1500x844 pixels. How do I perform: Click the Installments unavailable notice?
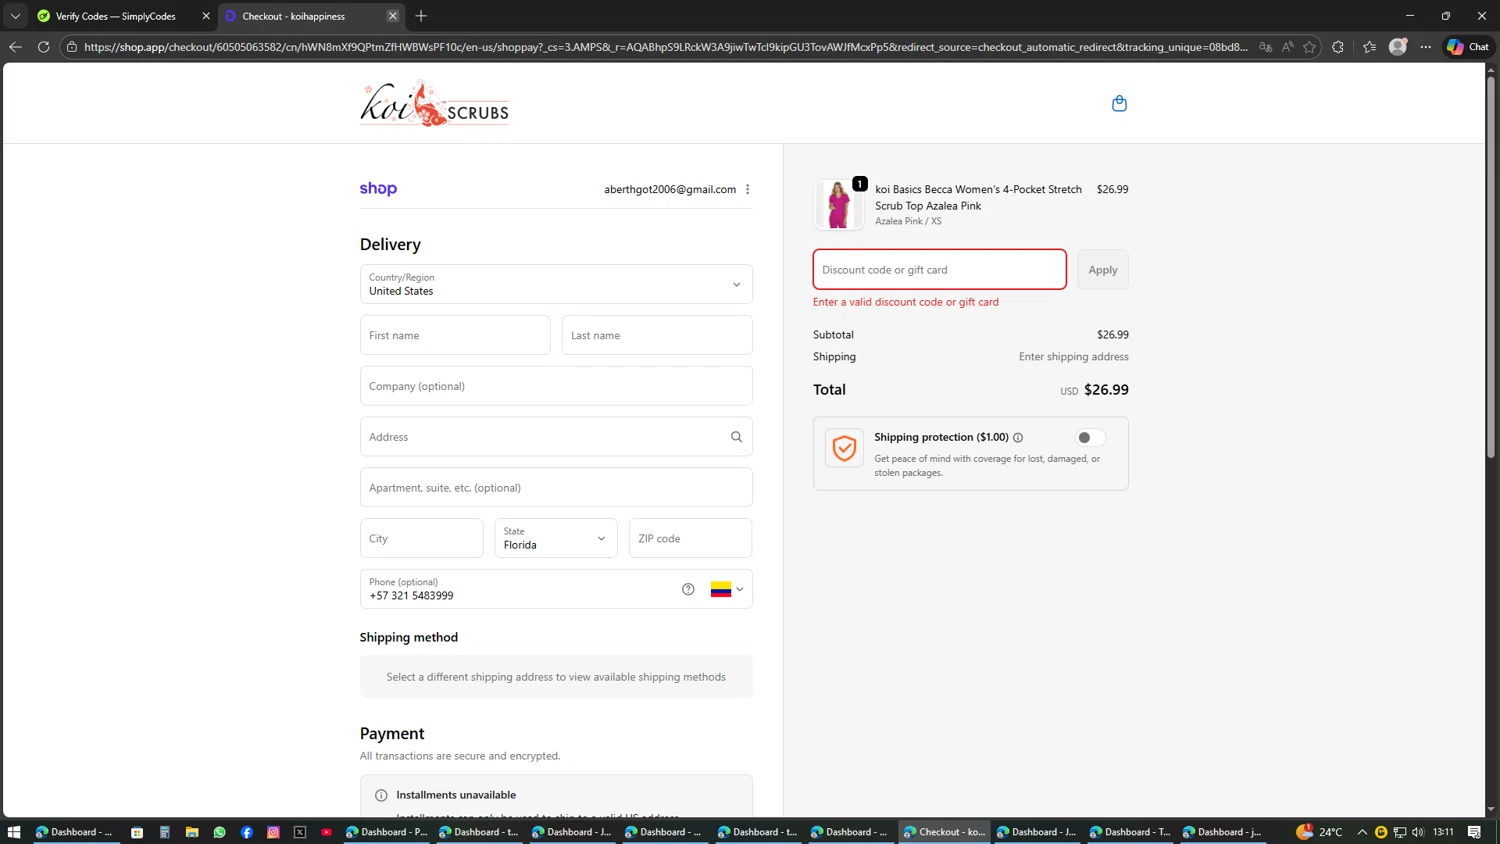(556, 796)
